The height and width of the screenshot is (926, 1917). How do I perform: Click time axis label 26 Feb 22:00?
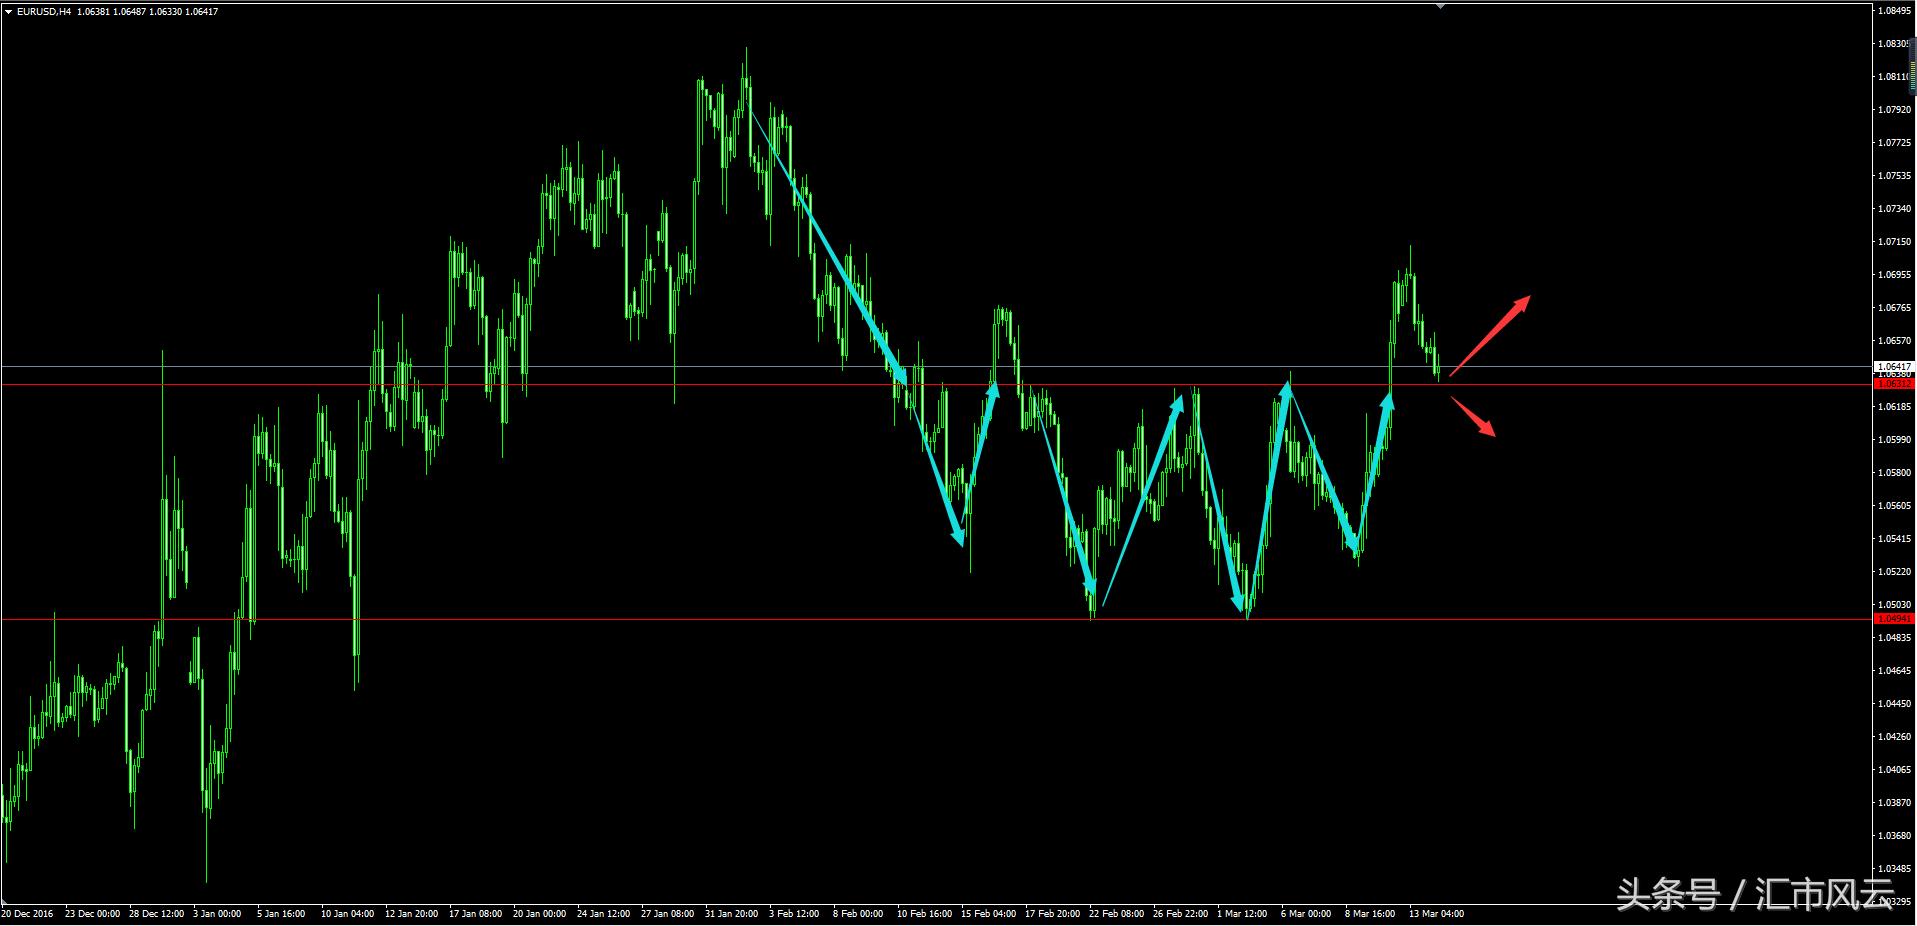point(1181,914)
